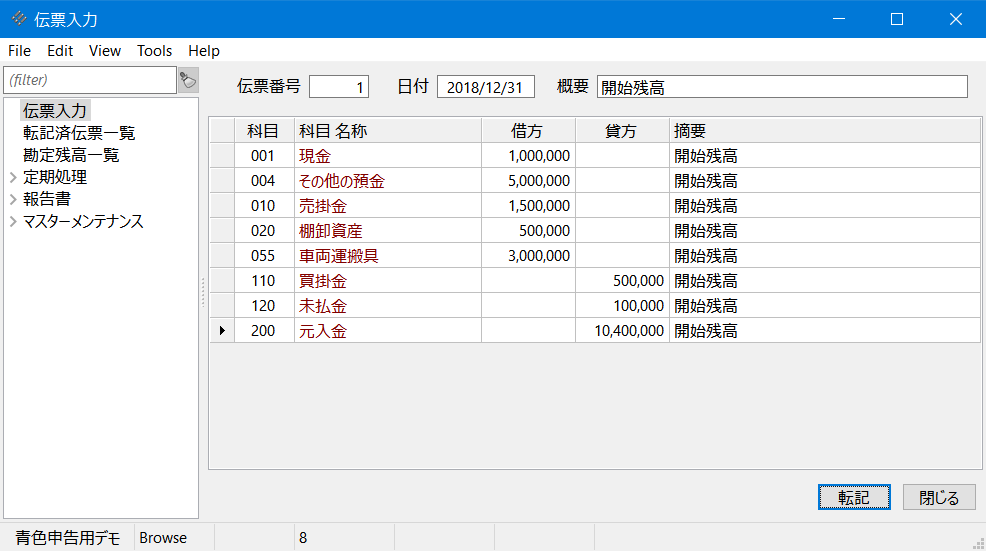Click the 日付 date field
This screenshot has height=551, width=986.
[x=485, y=87]
